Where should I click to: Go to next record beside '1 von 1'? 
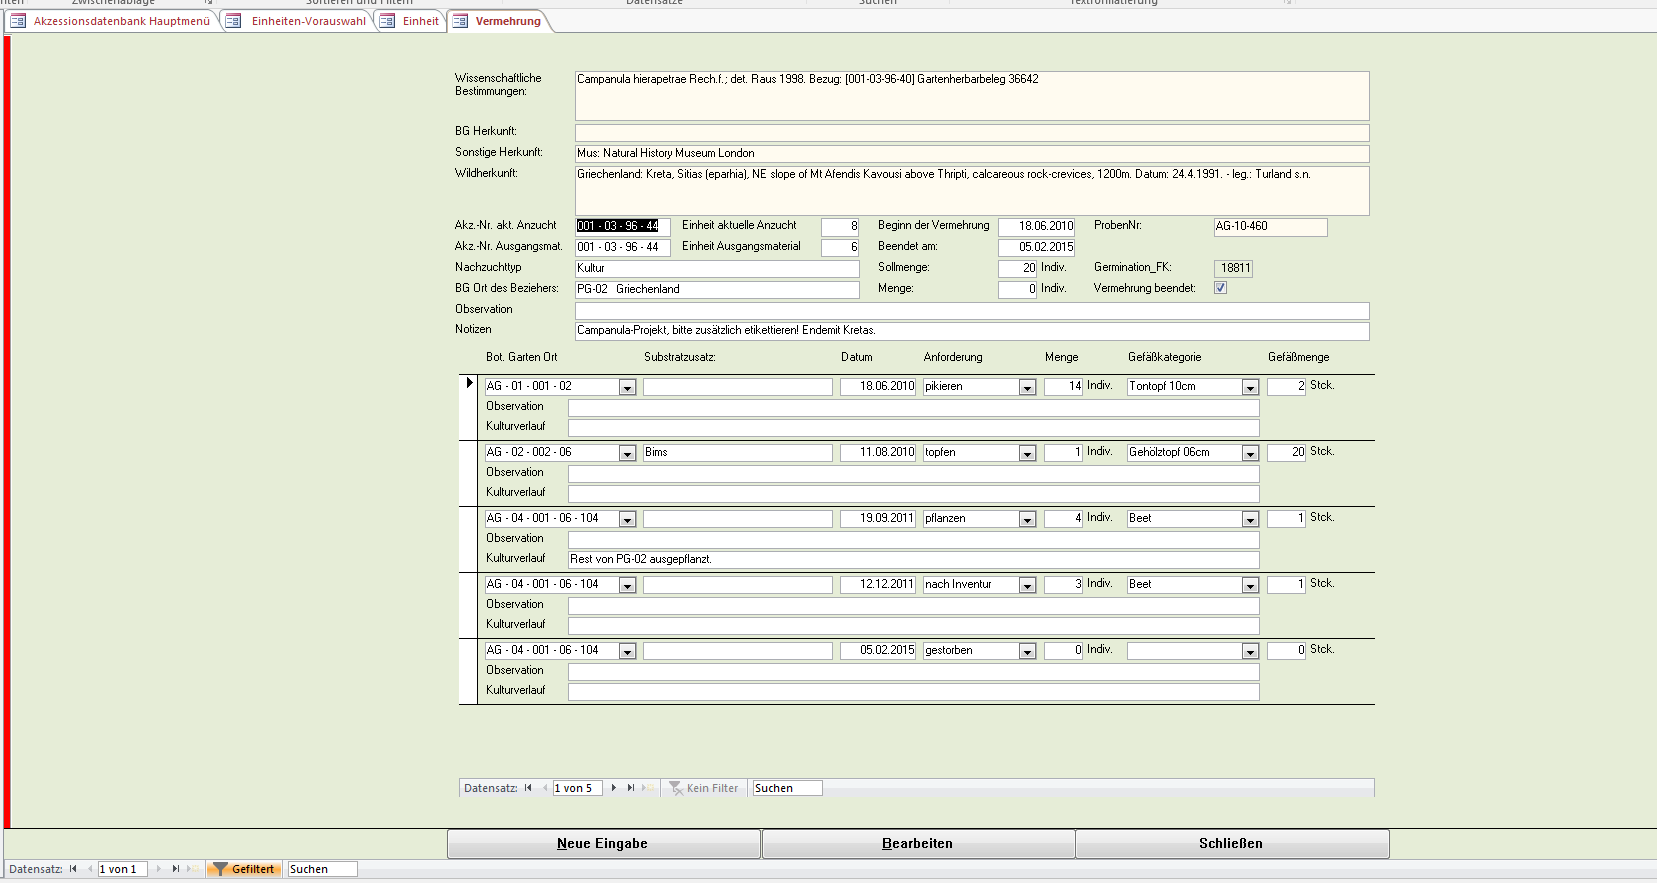pyautogui.click(x=159, y=869)
